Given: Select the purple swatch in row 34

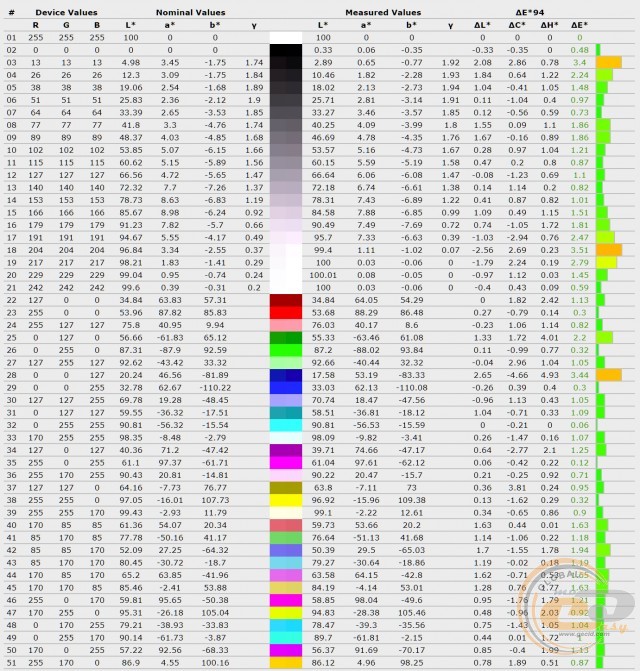Looking at the screenshot, I should (286, 450).
